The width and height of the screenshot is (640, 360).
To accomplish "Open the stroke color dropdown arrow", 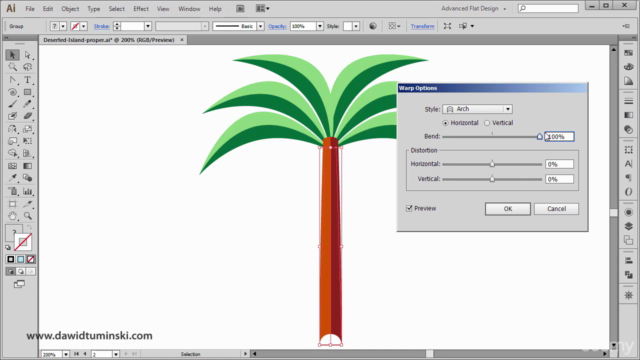I will (x=83, y=26).
